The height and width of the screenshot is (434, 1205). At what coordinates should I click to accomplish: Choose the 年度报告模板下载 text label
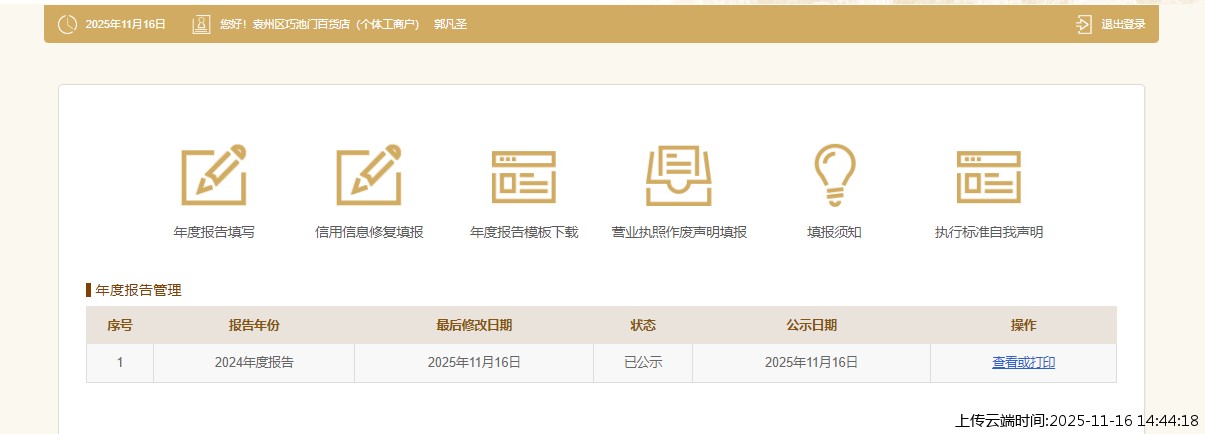[x=524, y=232]
